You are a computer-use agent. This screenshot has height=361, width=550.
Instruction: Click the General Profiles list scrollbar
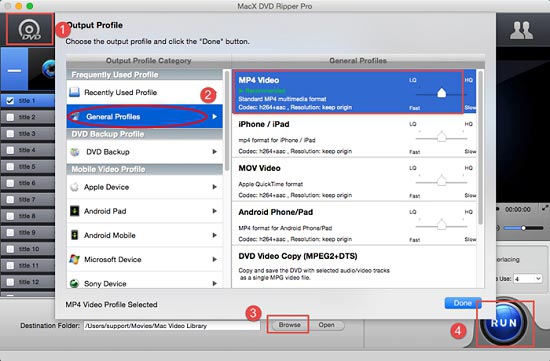click(480, 147)
